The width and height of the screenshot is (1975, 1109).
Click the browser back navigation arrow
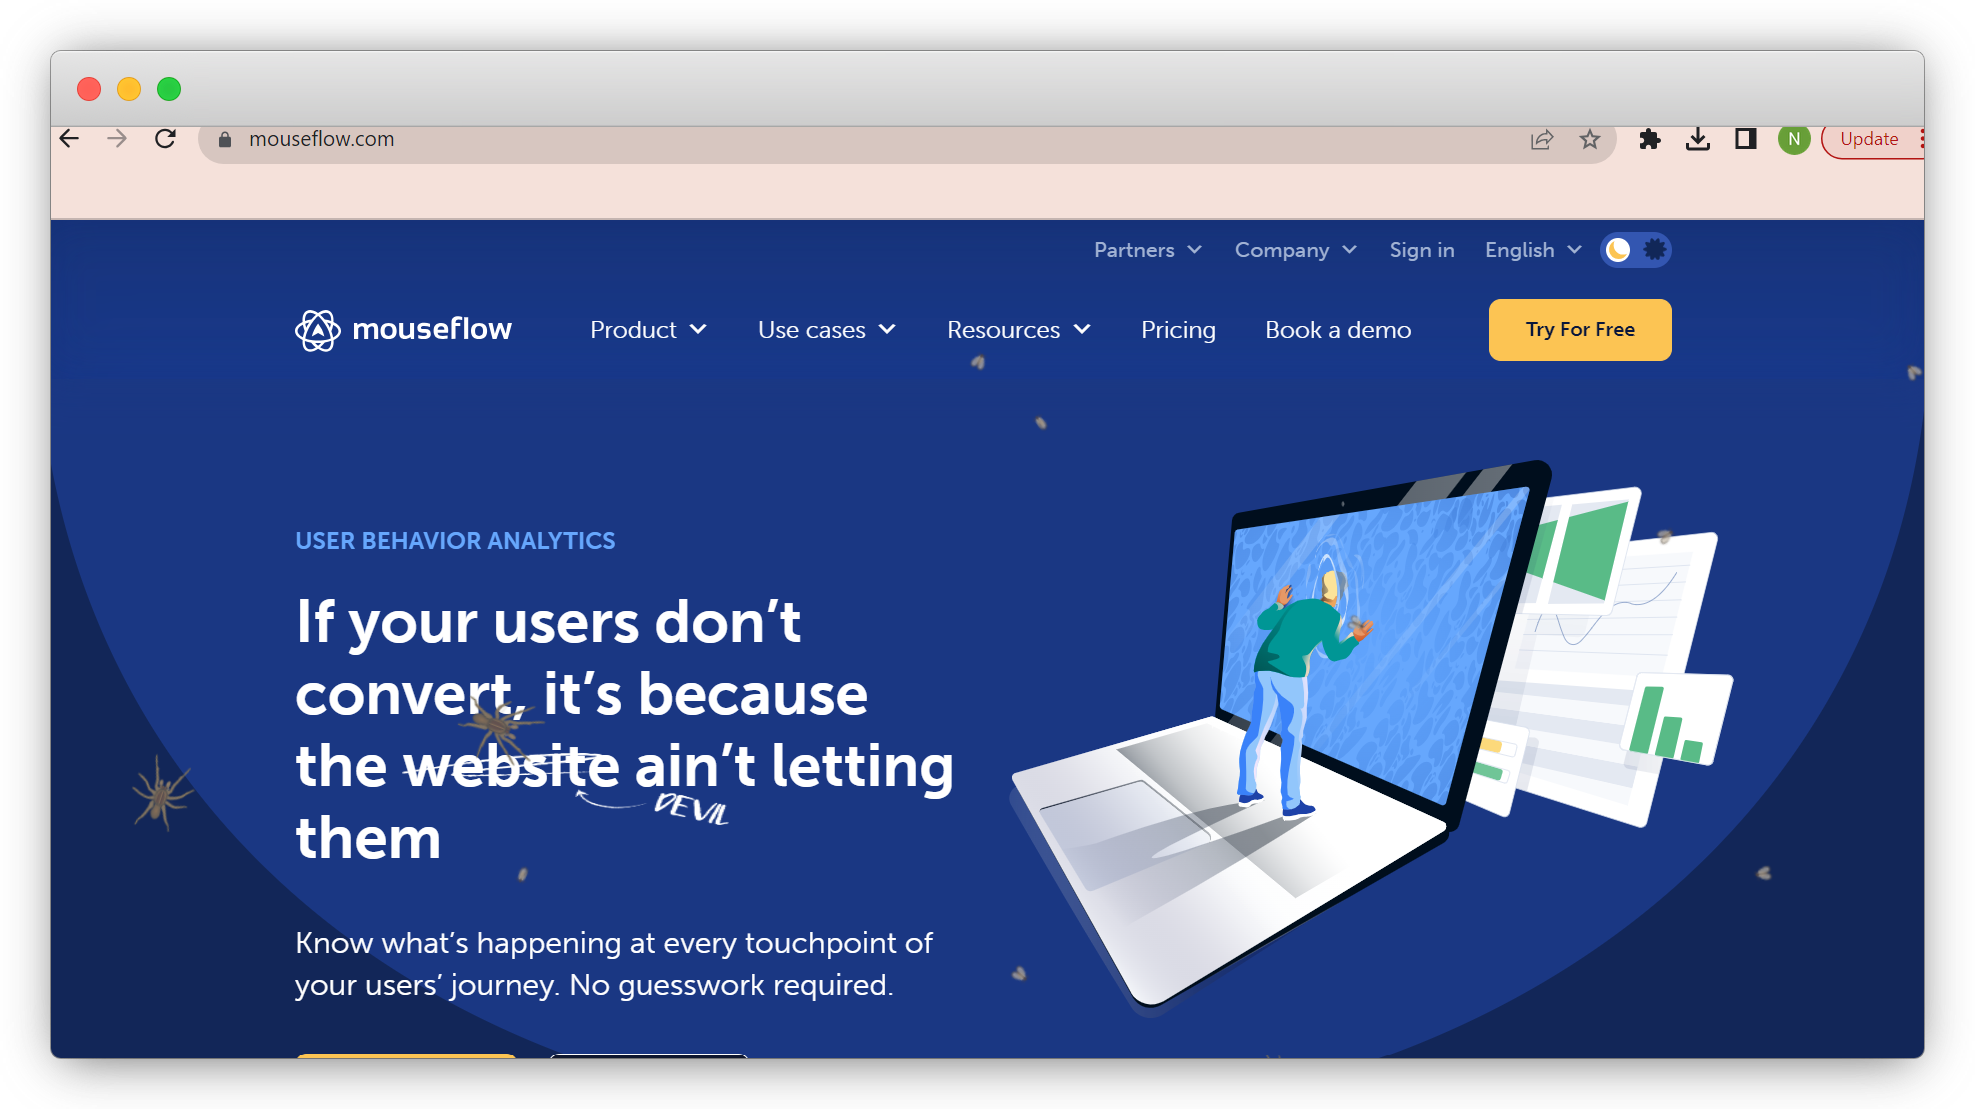[68, 138]
